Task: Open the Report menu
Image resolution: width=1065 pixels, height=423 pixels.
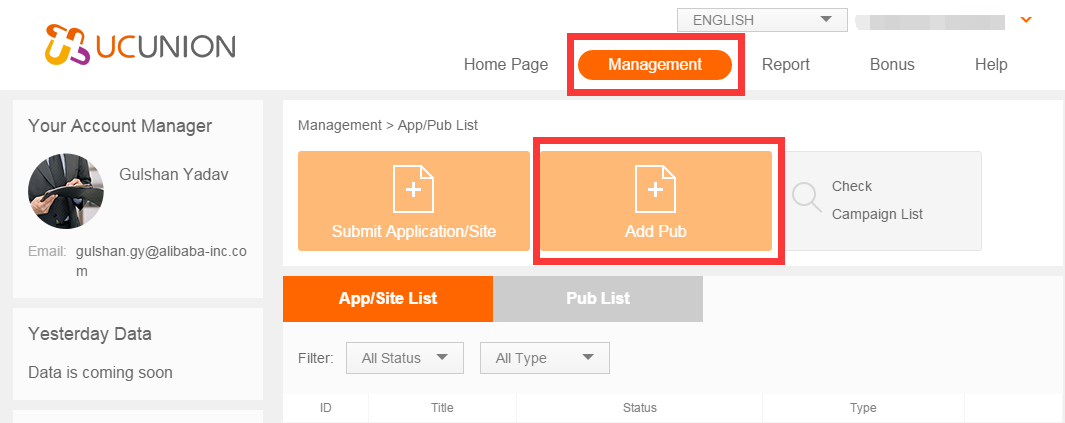Action: pos(786,65)
